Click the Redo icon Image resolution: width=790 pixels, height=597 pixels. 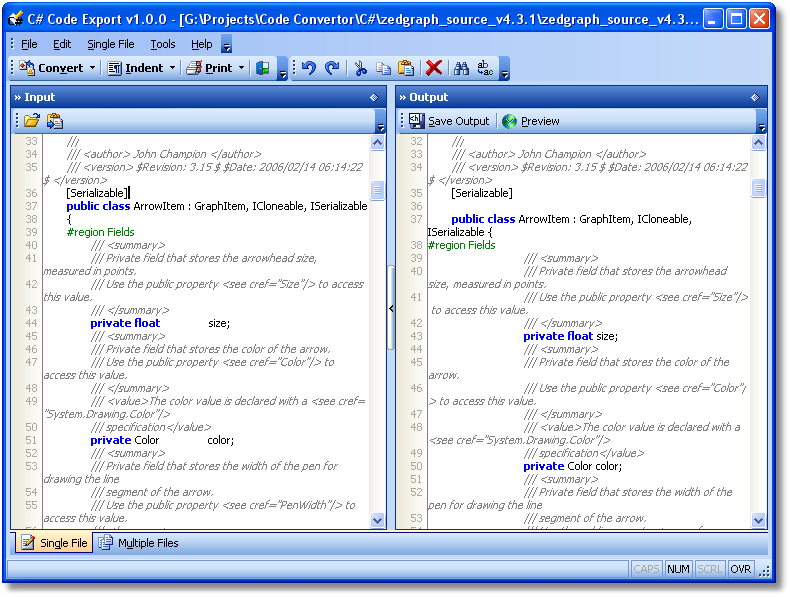[x=332, y=68]
